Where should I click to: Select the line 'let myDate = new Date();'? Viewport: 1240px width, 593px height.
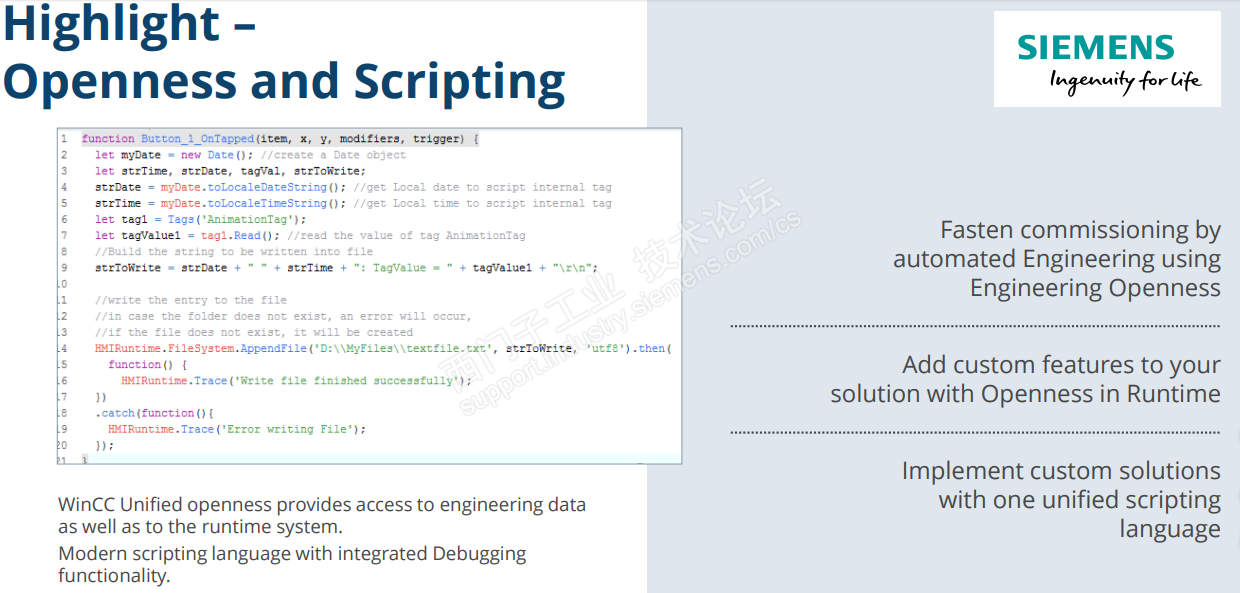[x=250, y=155]
